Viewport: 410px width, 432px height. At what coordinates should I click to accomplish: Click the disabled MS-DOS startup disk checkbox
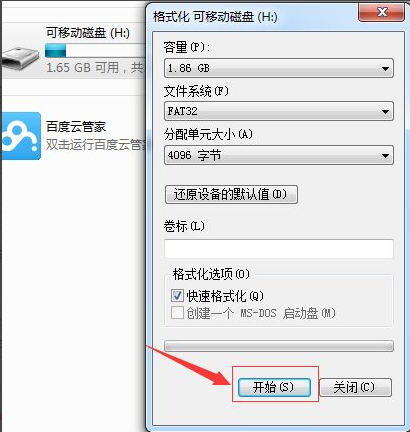tap(177, 313)
